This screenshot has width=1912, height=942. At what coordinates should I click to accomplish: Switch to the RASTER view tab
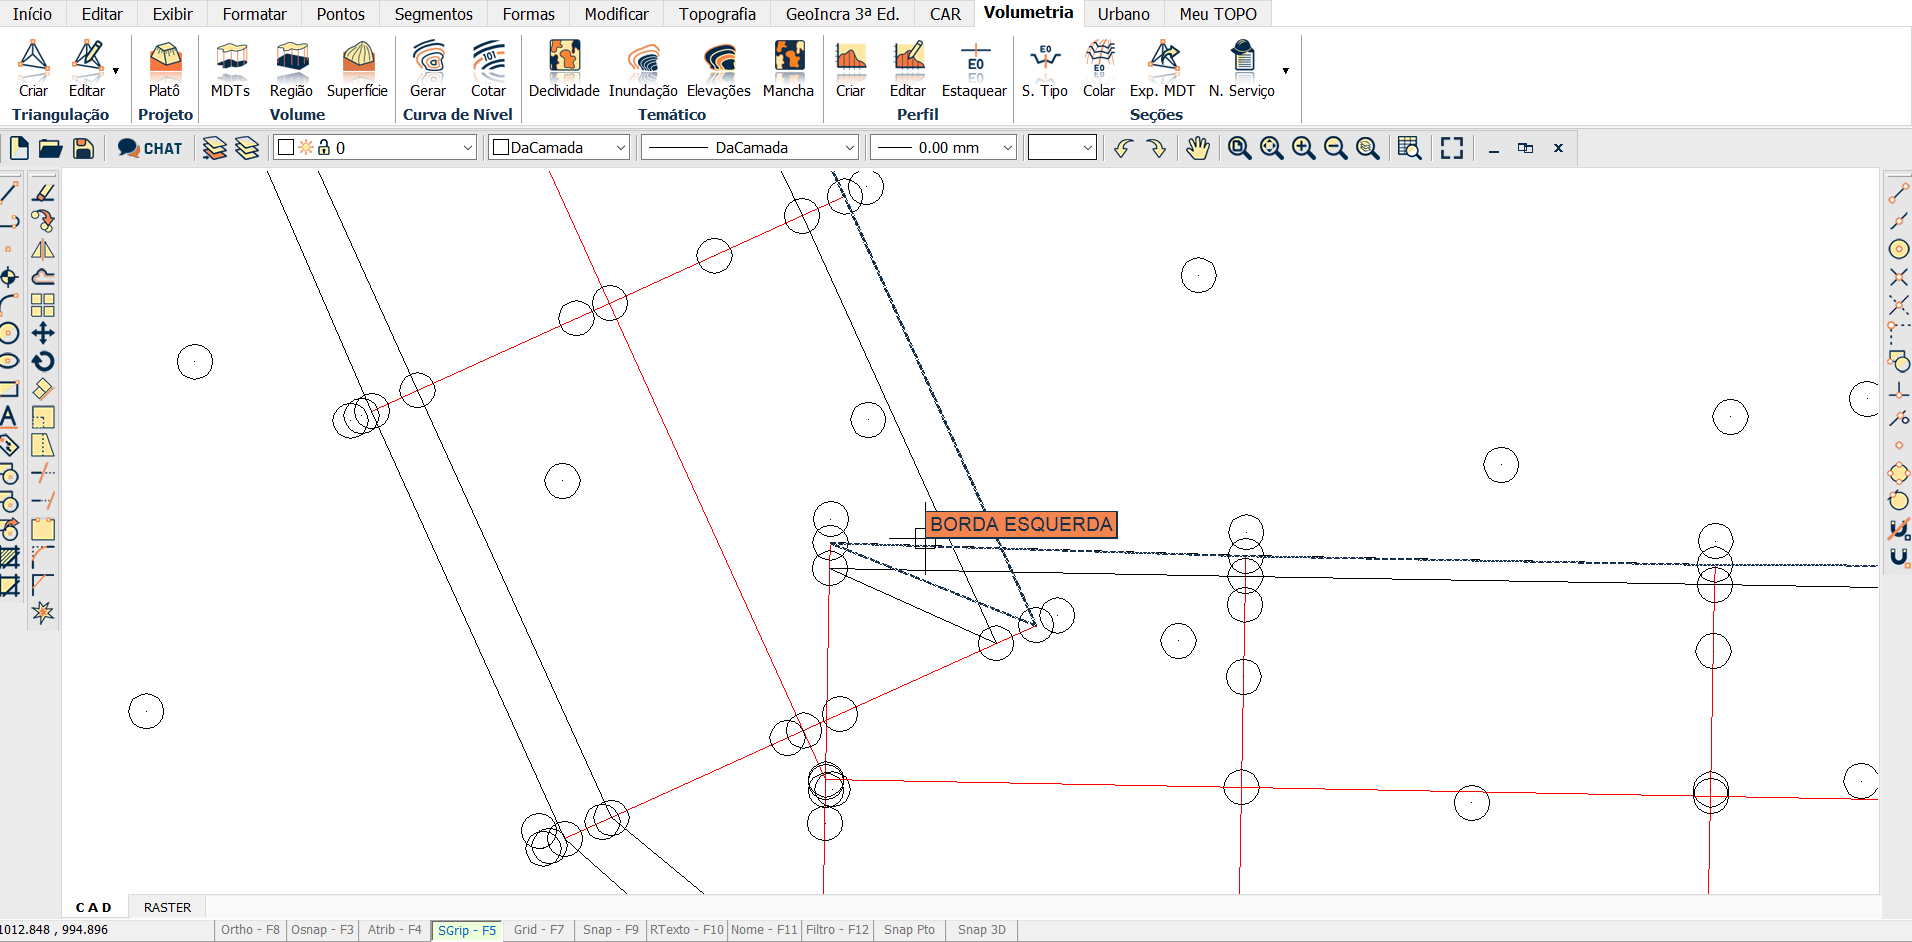tap(167, 907)
